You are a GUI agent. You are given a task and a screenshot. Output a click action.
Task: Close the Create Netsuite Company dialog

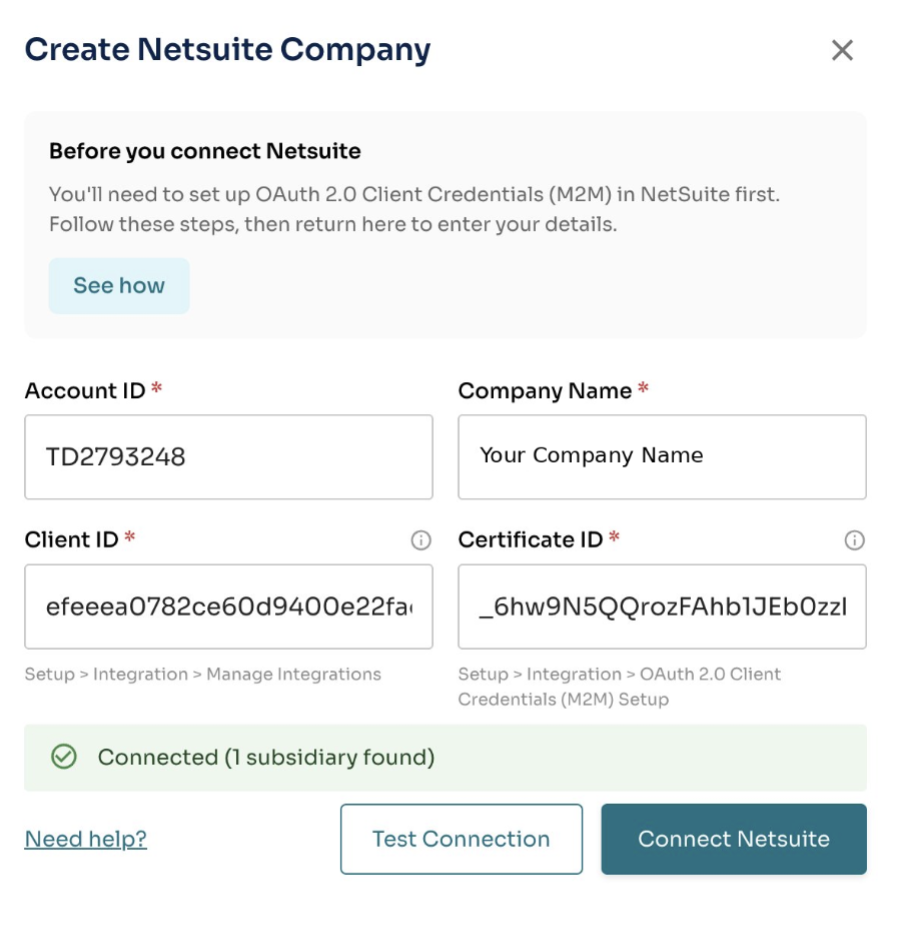(x=842, y=50)
